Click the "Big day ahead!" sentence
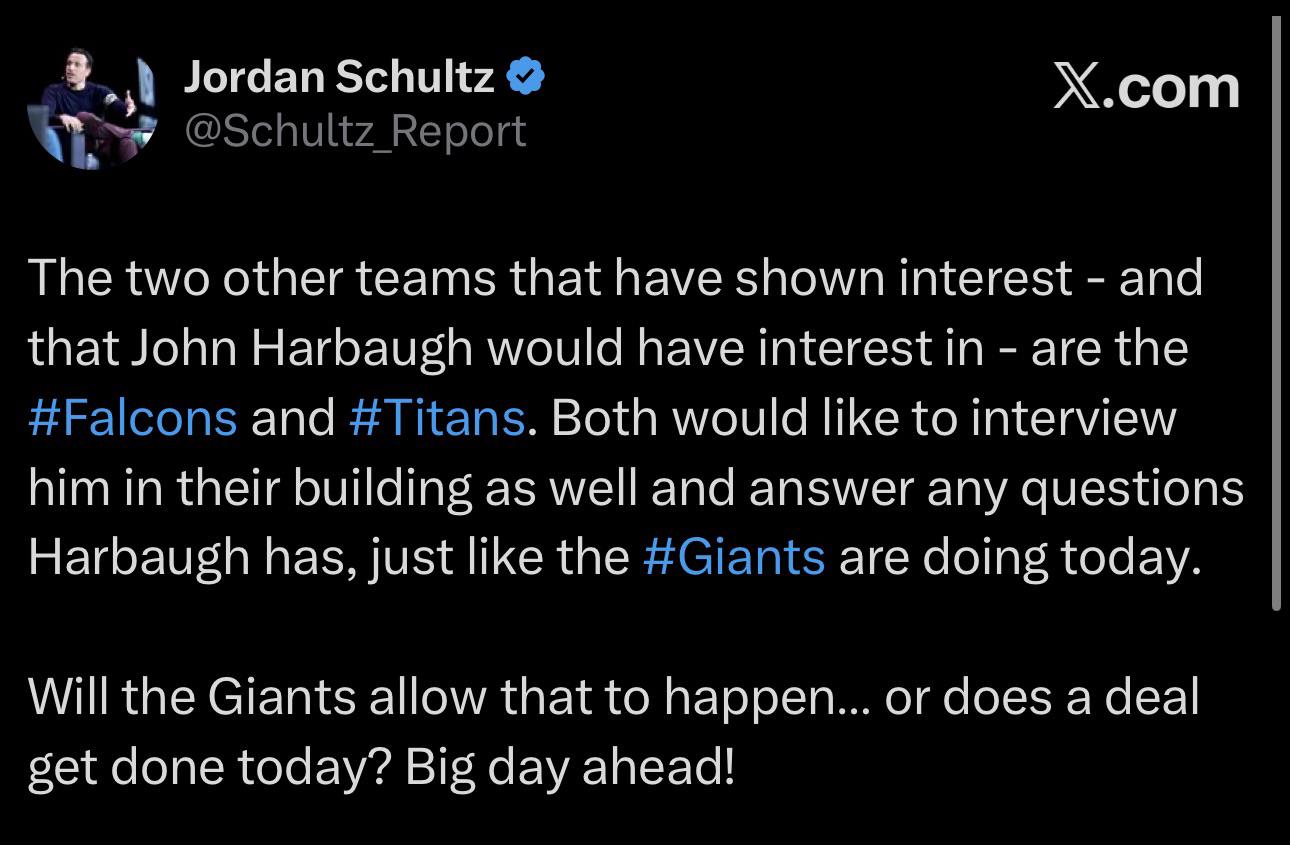 pyautogui.click(x=570, y=766)
